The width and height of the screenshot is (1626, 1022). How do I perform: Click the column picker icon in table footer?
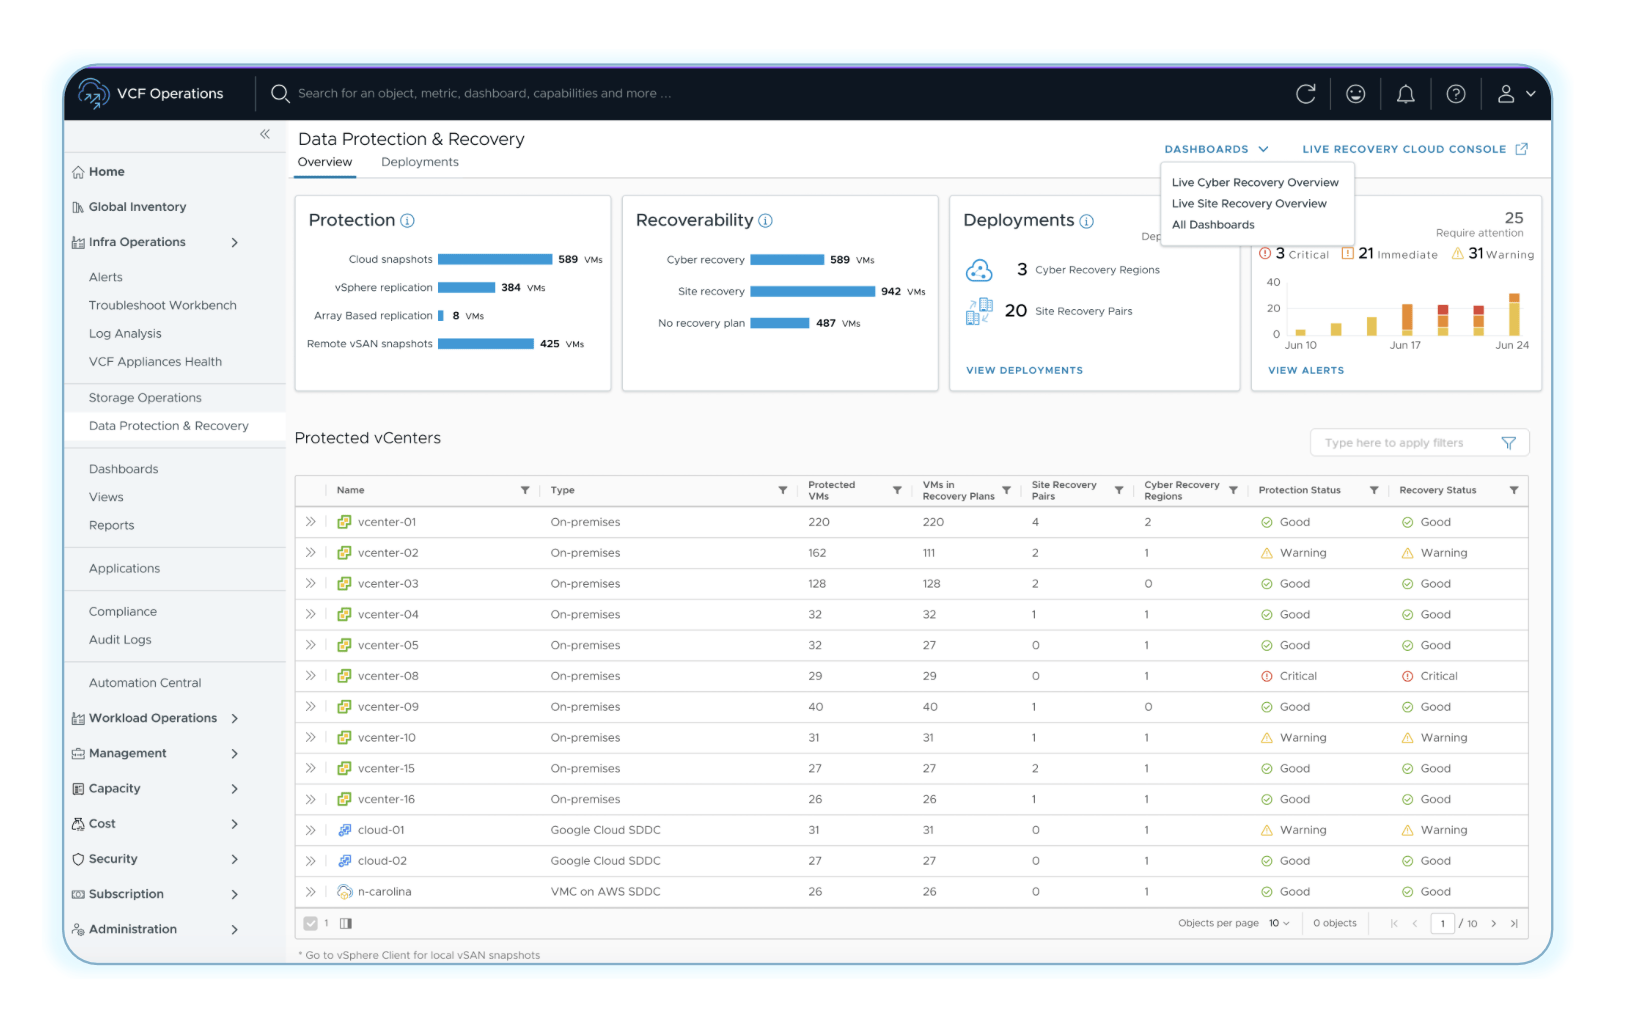pyautogui.click(x=346, y=924)
